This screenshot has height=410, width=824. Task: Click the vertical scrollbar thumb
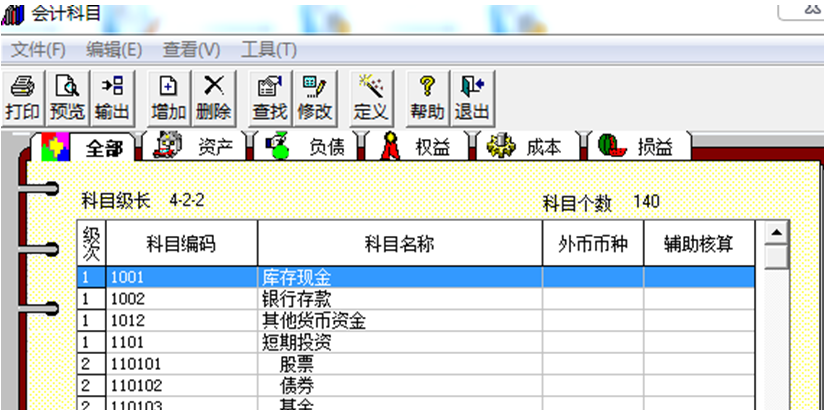(x=777, y=257)
